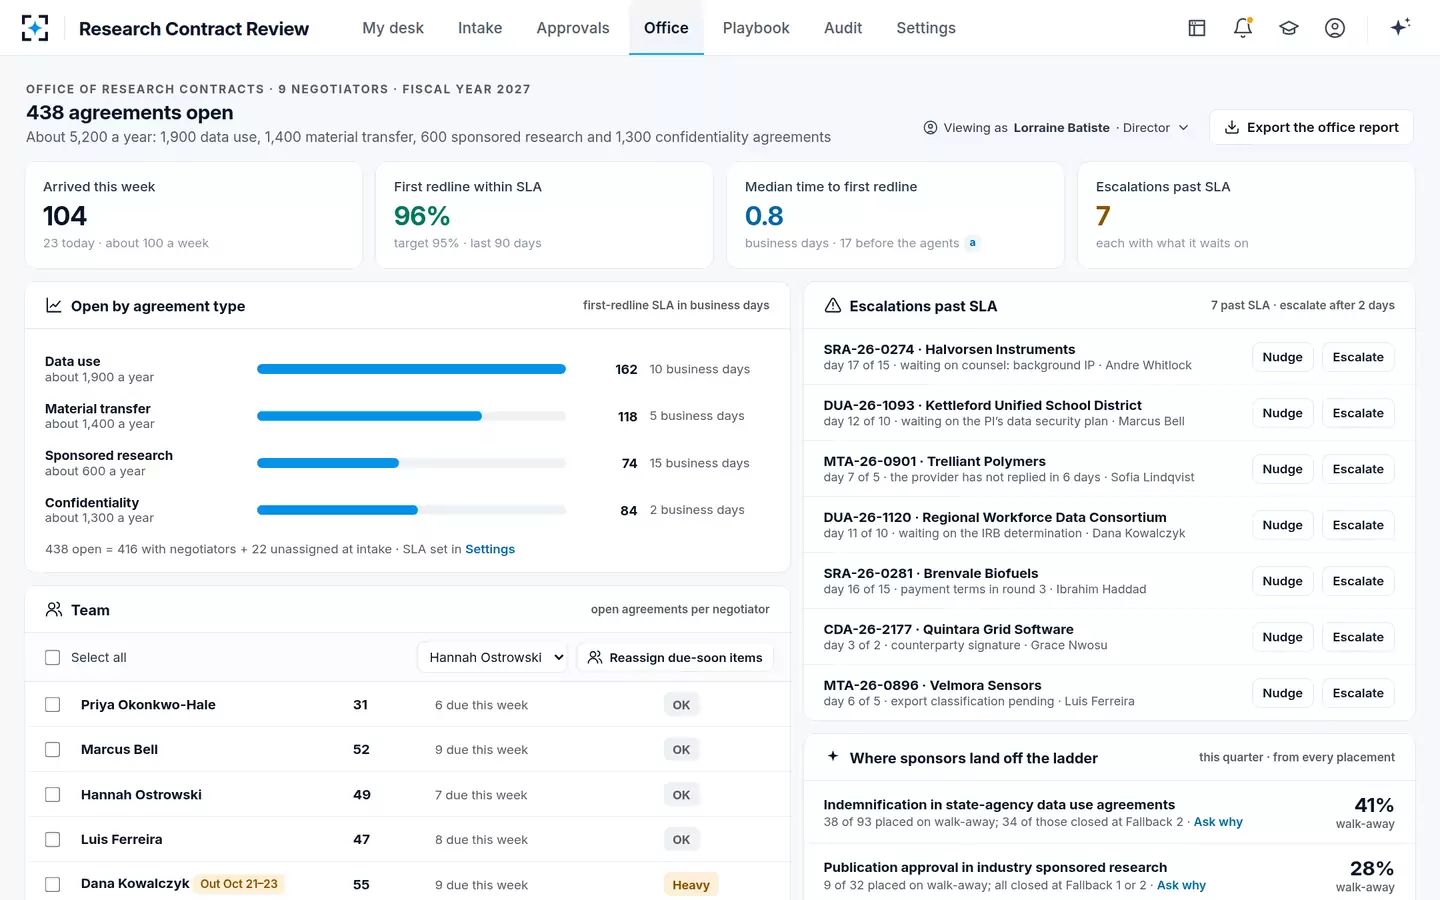This screenshot has width=1440, height=900.
Task: Nudge SRA-26-0274 Halvorsen Instruments
Action: [1282, 357]
